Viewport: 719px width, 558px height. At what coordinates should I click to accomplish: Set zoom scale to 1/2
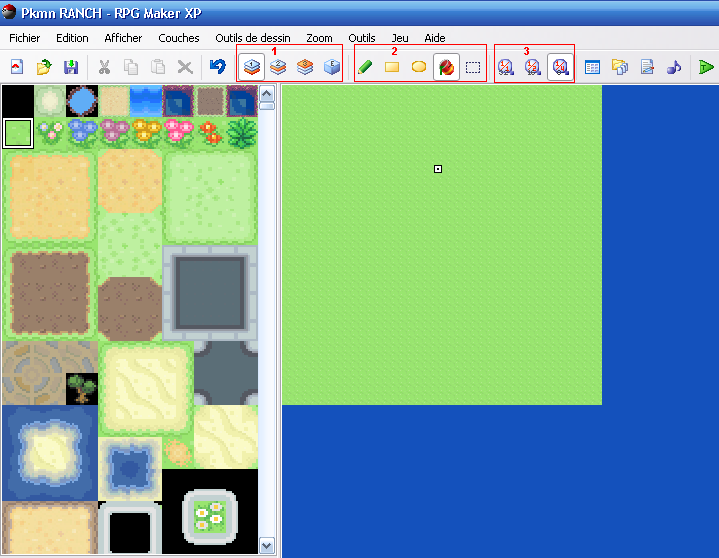tap(532, 67)
